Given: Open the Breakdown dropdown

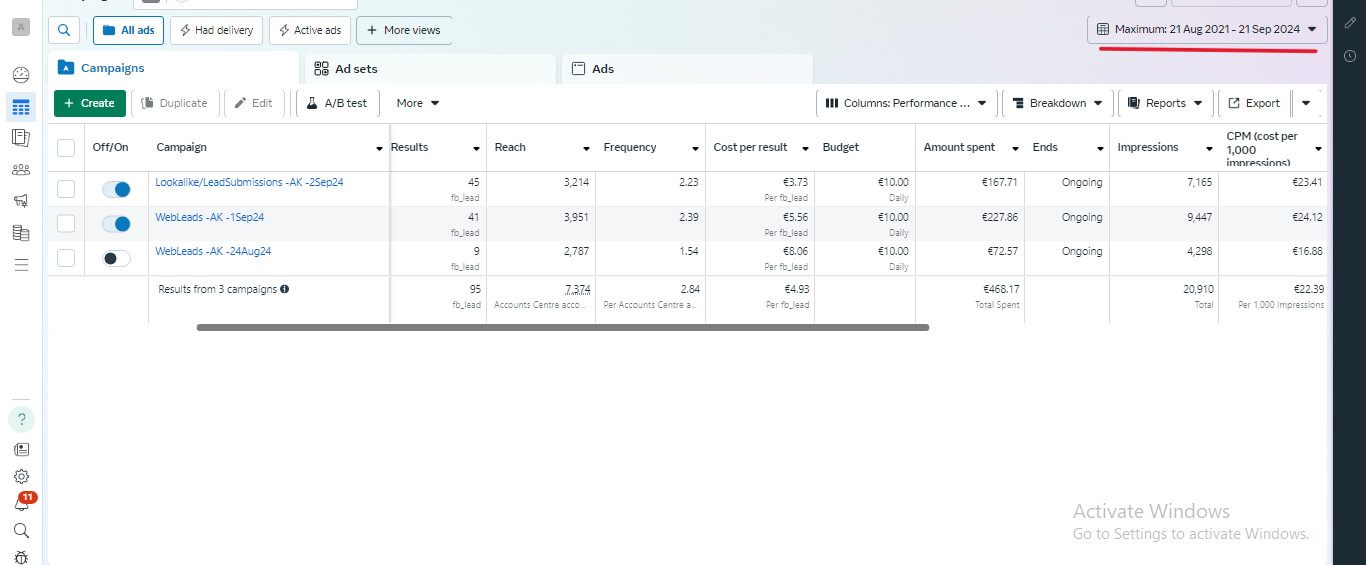Looking at the screenshot, I should coord(1057,103).
